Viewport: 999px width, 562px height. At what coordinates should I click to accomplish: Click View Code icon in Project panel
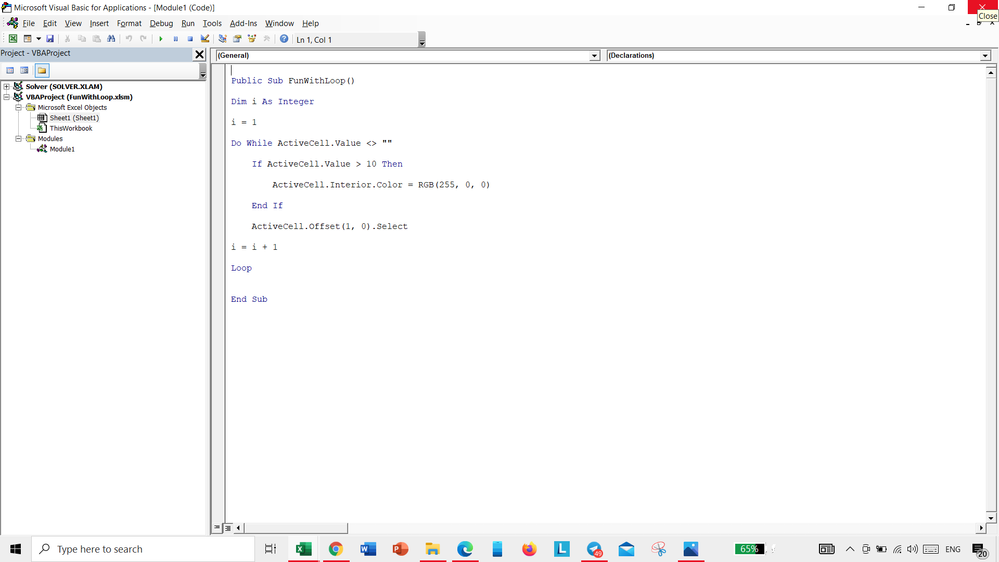10,70
